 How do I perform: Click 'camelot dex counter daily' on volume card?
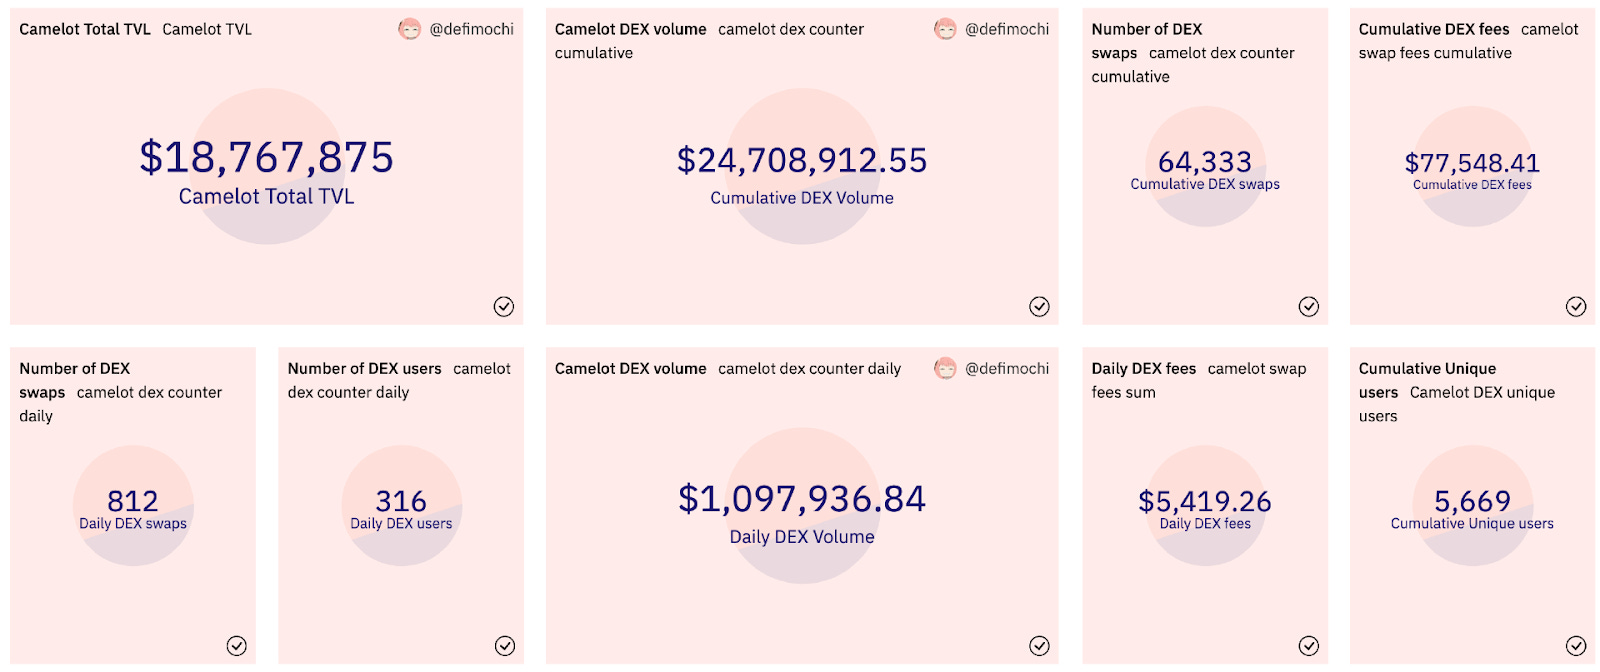pos(809,369)
